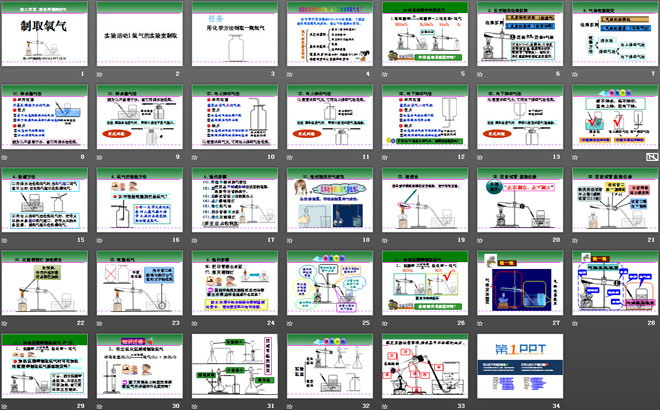This screenshot has width=660, height=410.
Task: Play animation star under slide 25
Action: coord(290,323)
